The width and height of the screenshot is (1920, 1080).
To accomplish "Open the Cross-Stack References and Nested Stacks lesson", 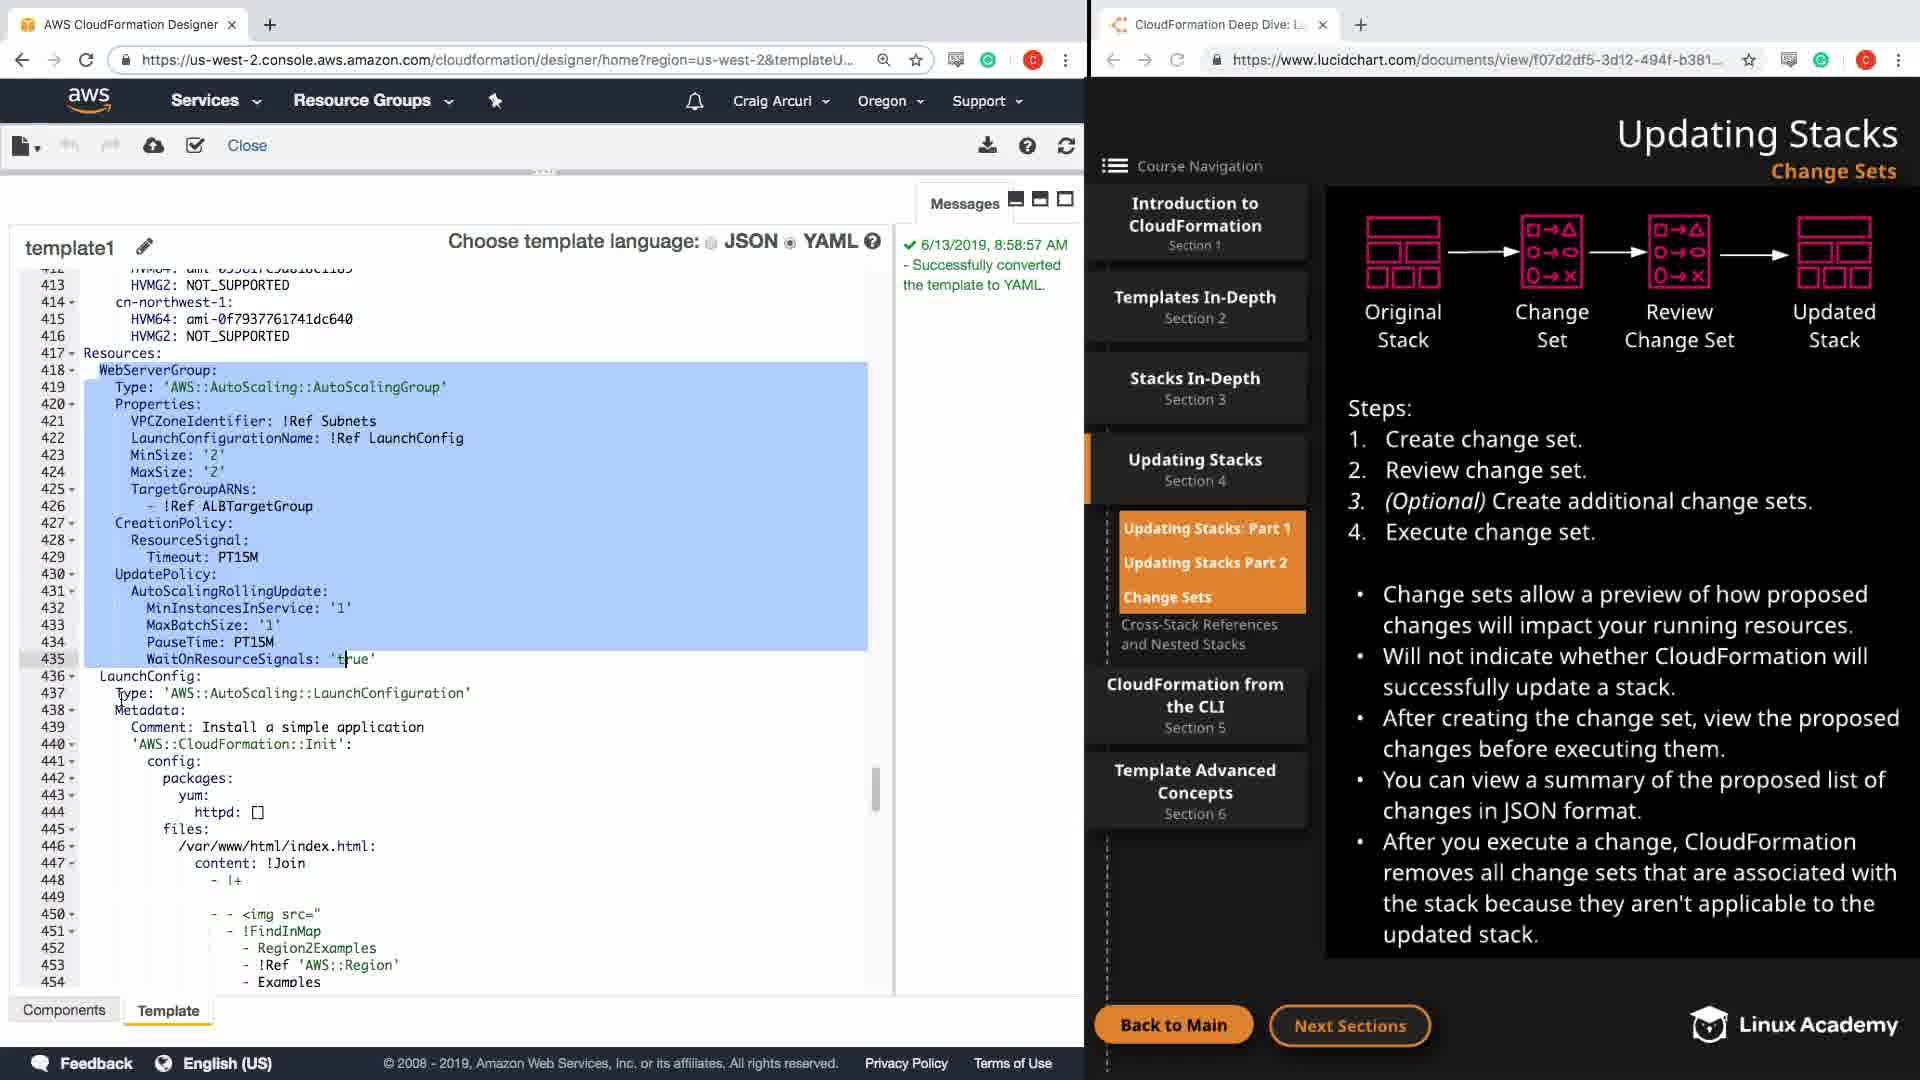I will 1198,634.
